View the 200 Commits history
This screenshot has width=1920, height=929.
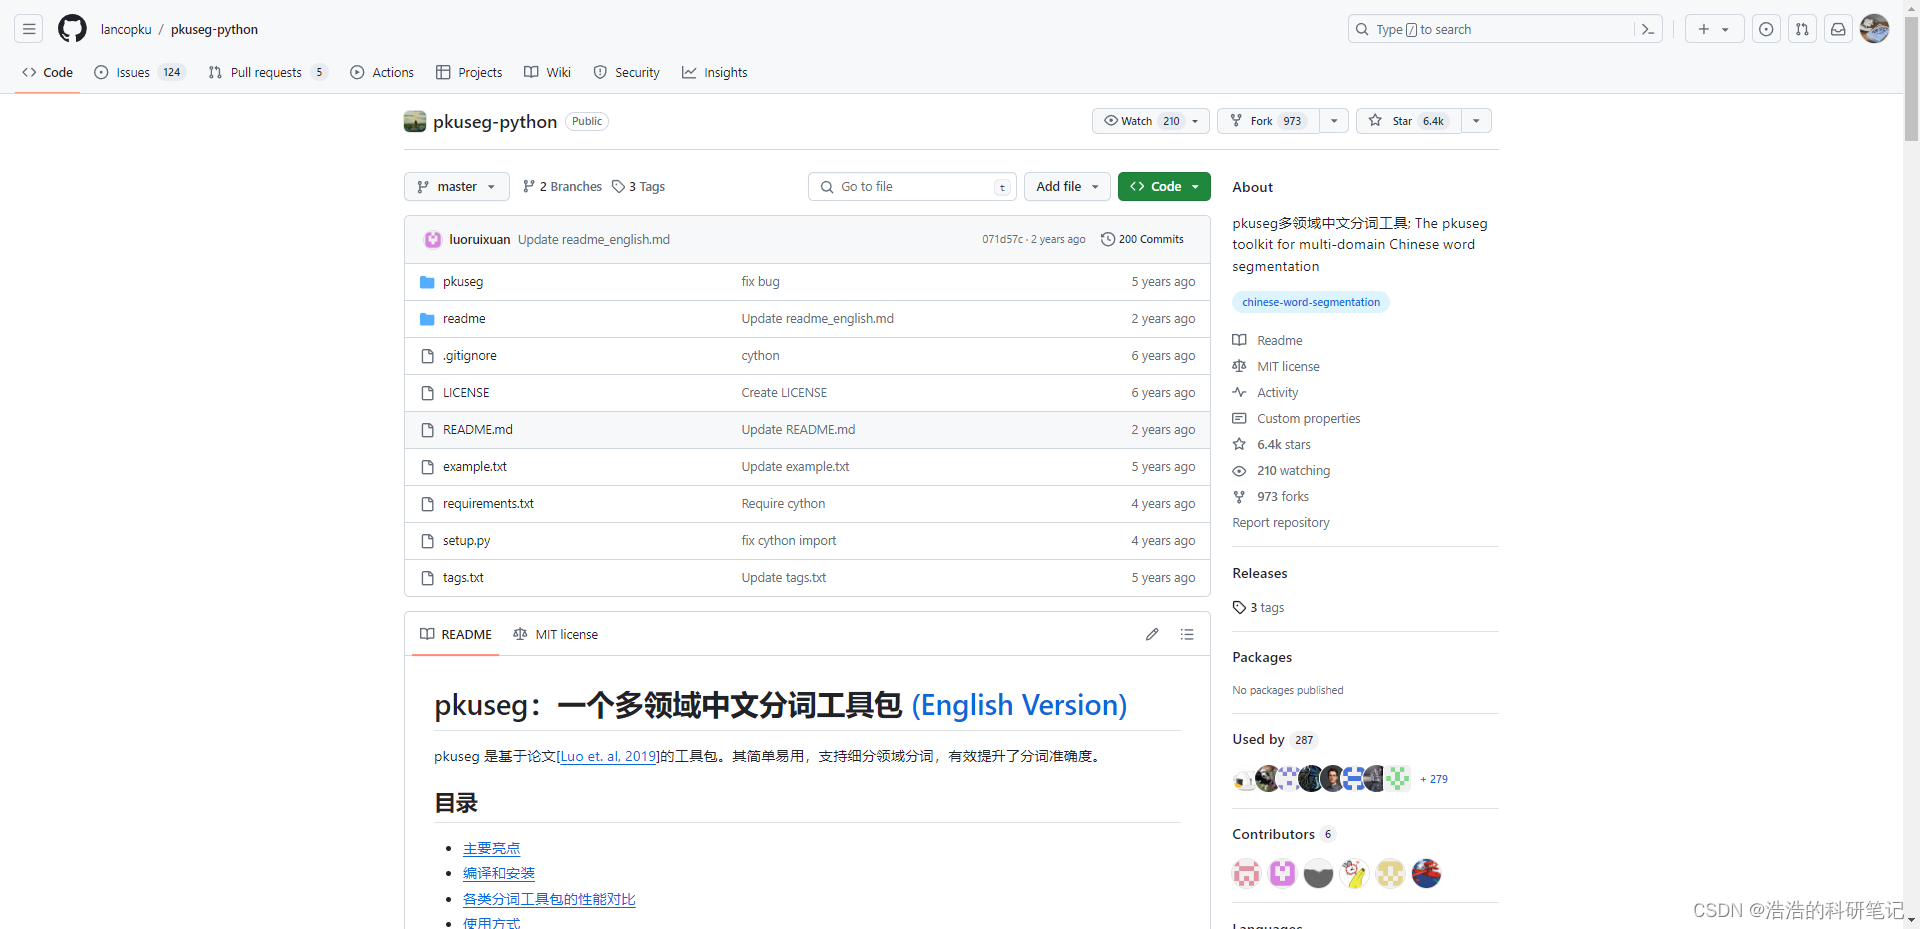(1142, 239)
